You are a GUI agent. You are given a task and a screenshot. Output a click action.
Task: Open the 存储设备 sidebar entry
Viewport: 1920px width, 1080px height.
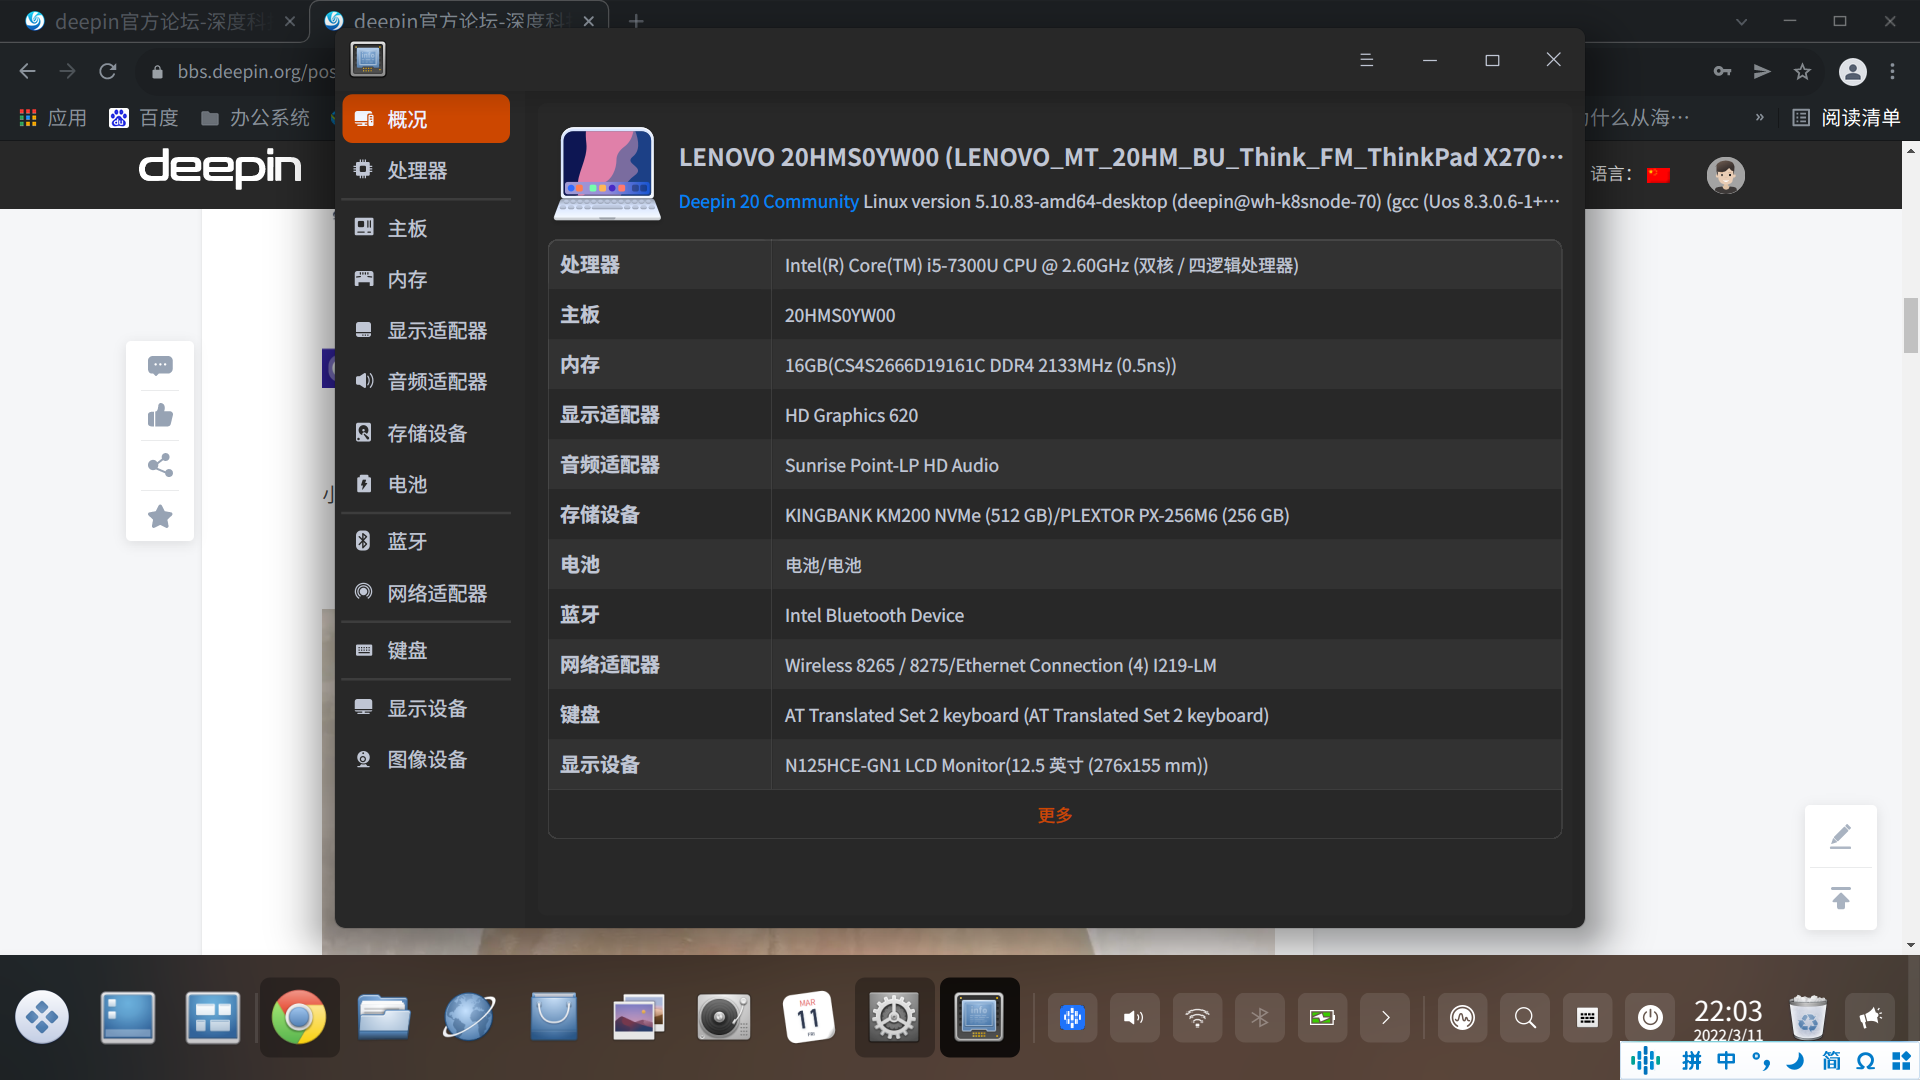pyautogui.click(x=426, y=434)
